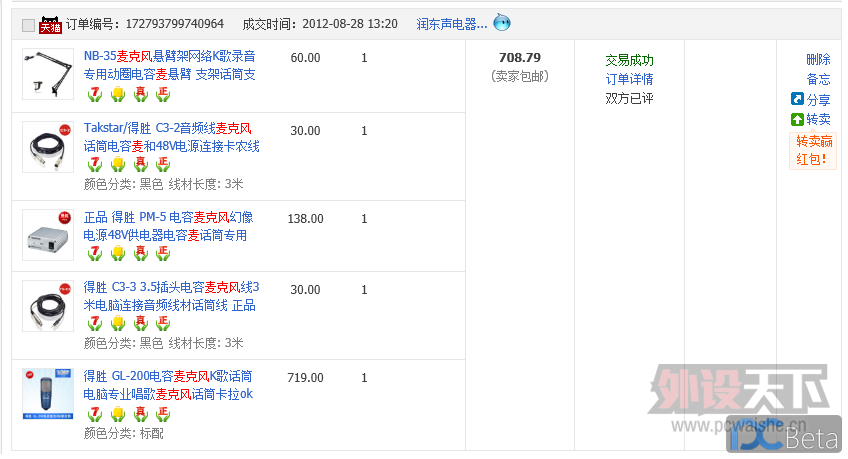Click the Tmall cat logo icon
Screen dimensions: 848x459
tap(50, 24)
